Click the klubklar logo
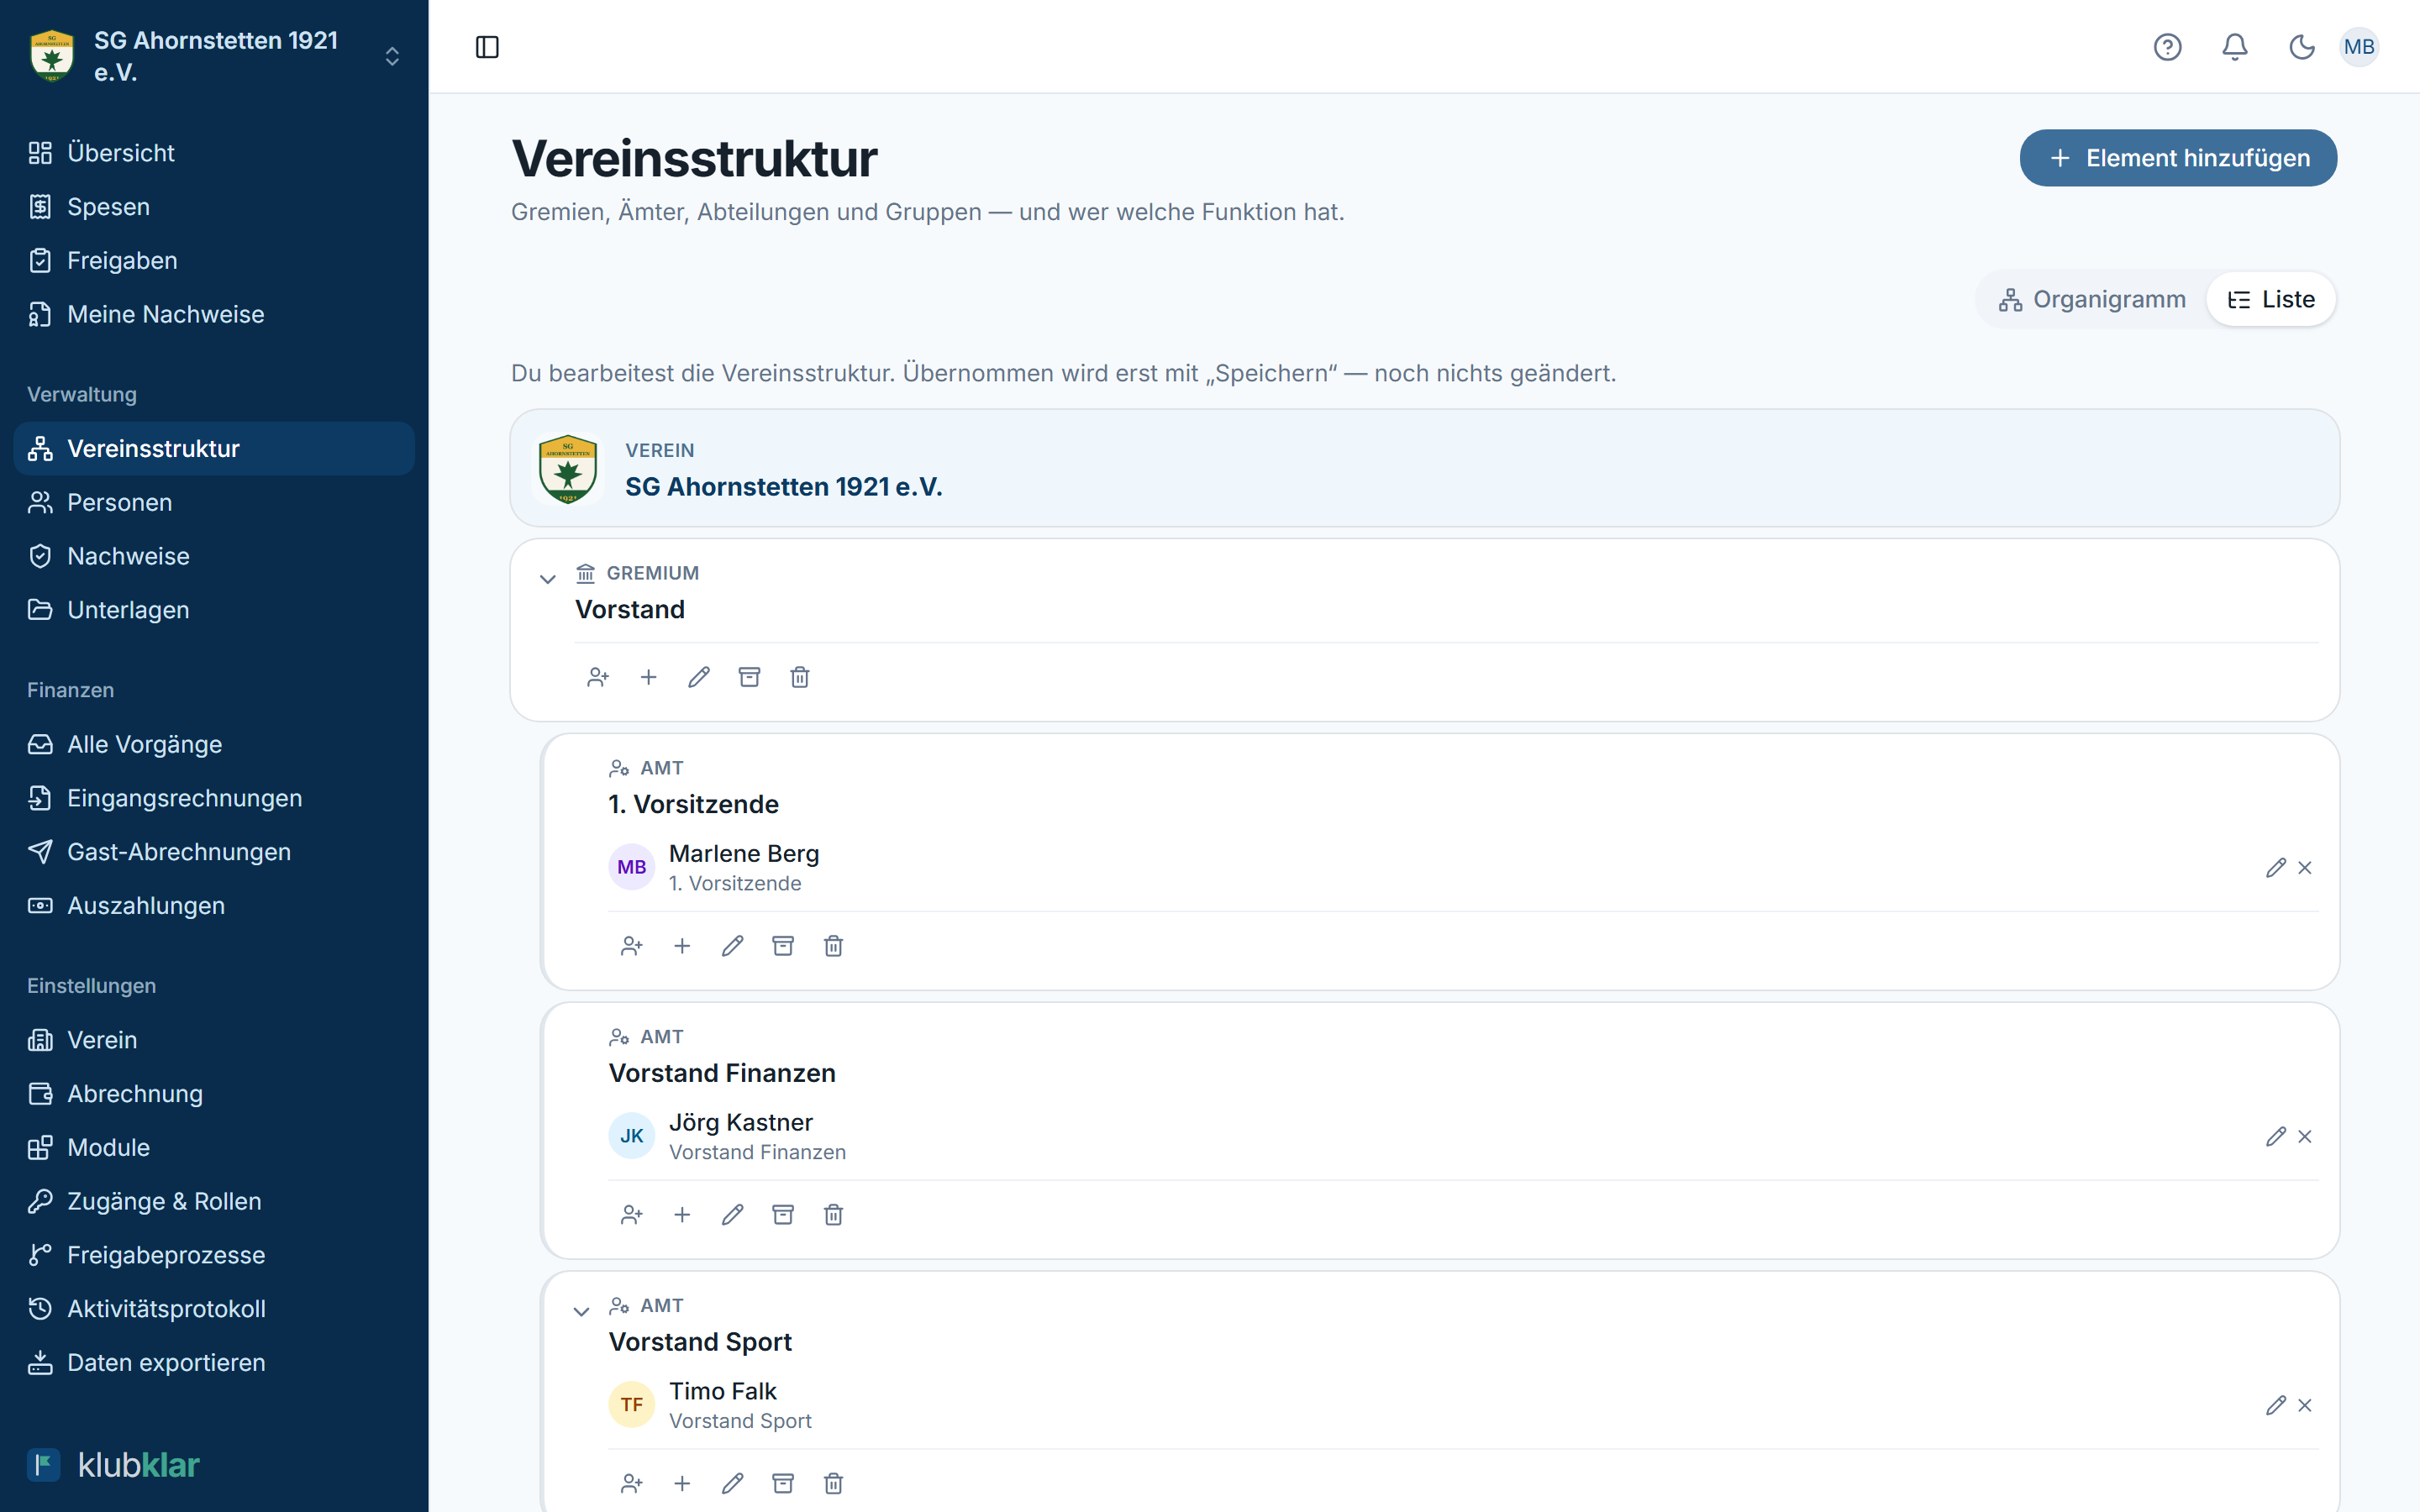2420x1512 pixels. pos(113,1465)
